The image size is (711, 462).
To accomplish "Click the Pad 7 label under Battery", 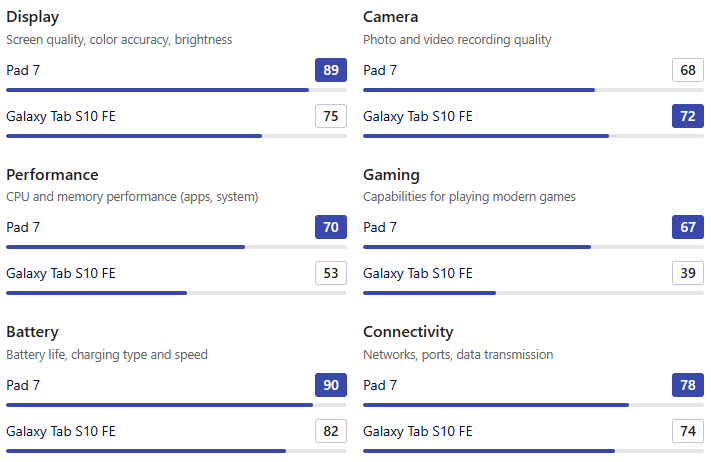I will [23, 385].
